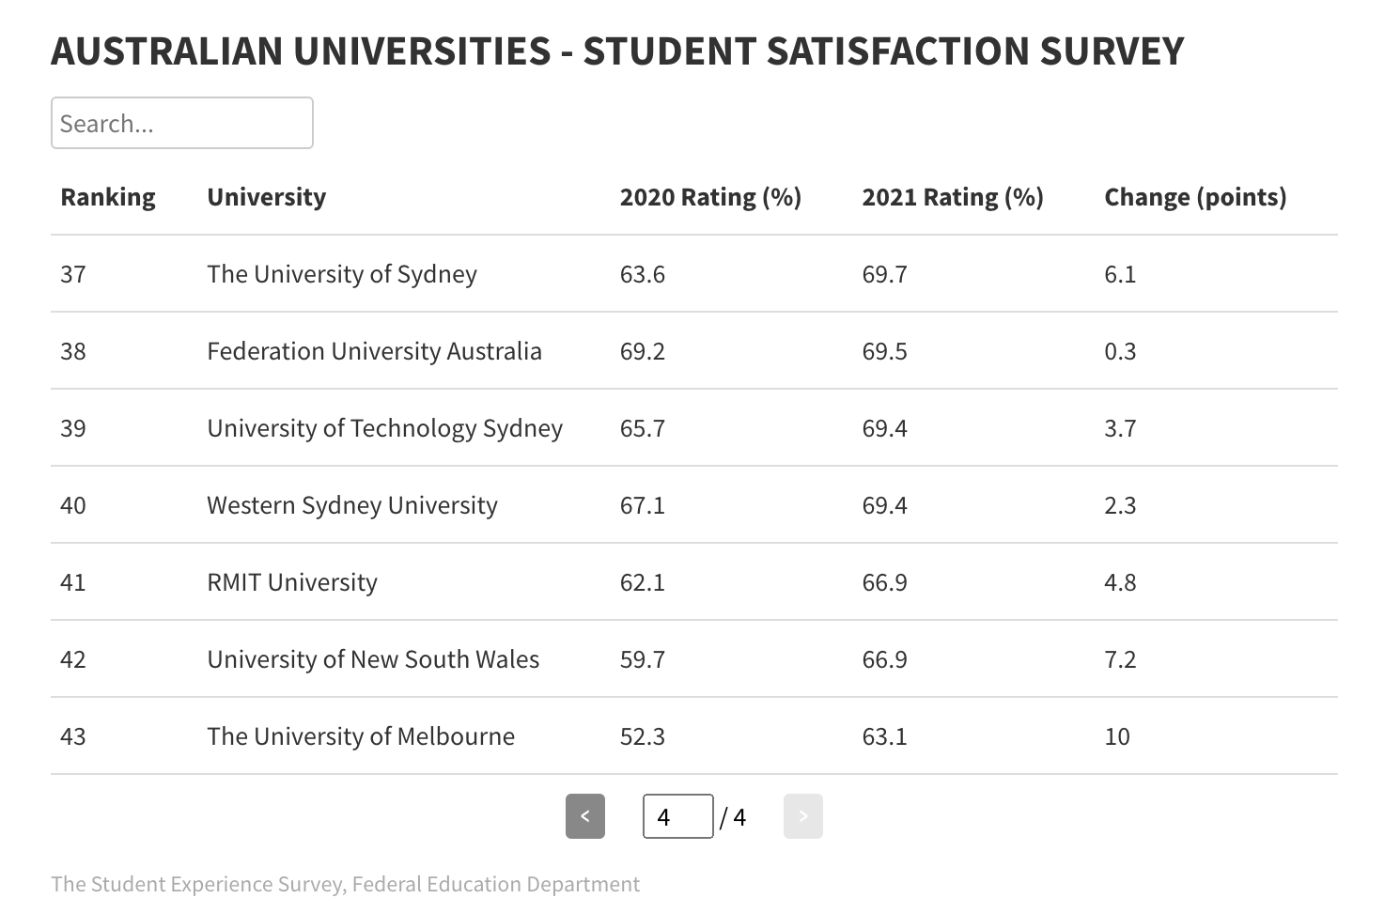Click The University of Melbourne entry

[x=361, y=736]
